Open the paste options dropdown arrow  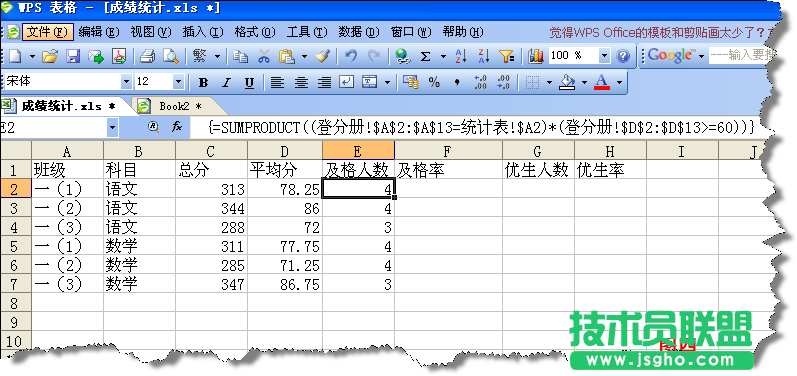pyautogui.click(x=304, y=56)
